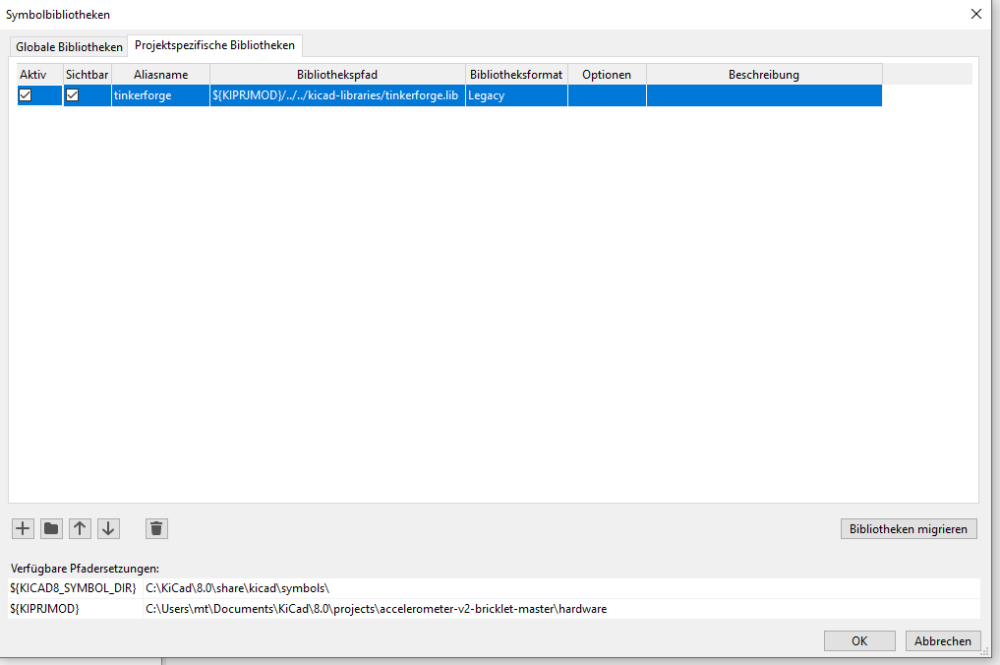Move selected library up in list
Image resolution: width=1000 pixels, height=665 pixels.
click(x=80, y=528)
